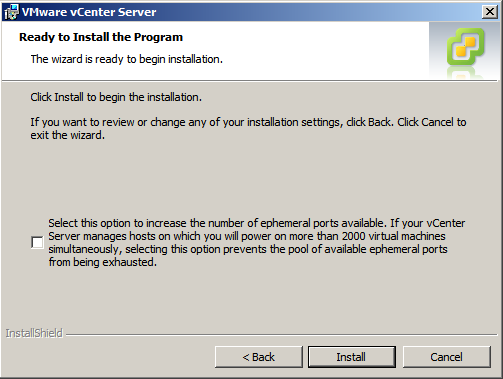Click the Ready to Install the Program heading
The image size is (503, 379).
click(x=101, y=37)
